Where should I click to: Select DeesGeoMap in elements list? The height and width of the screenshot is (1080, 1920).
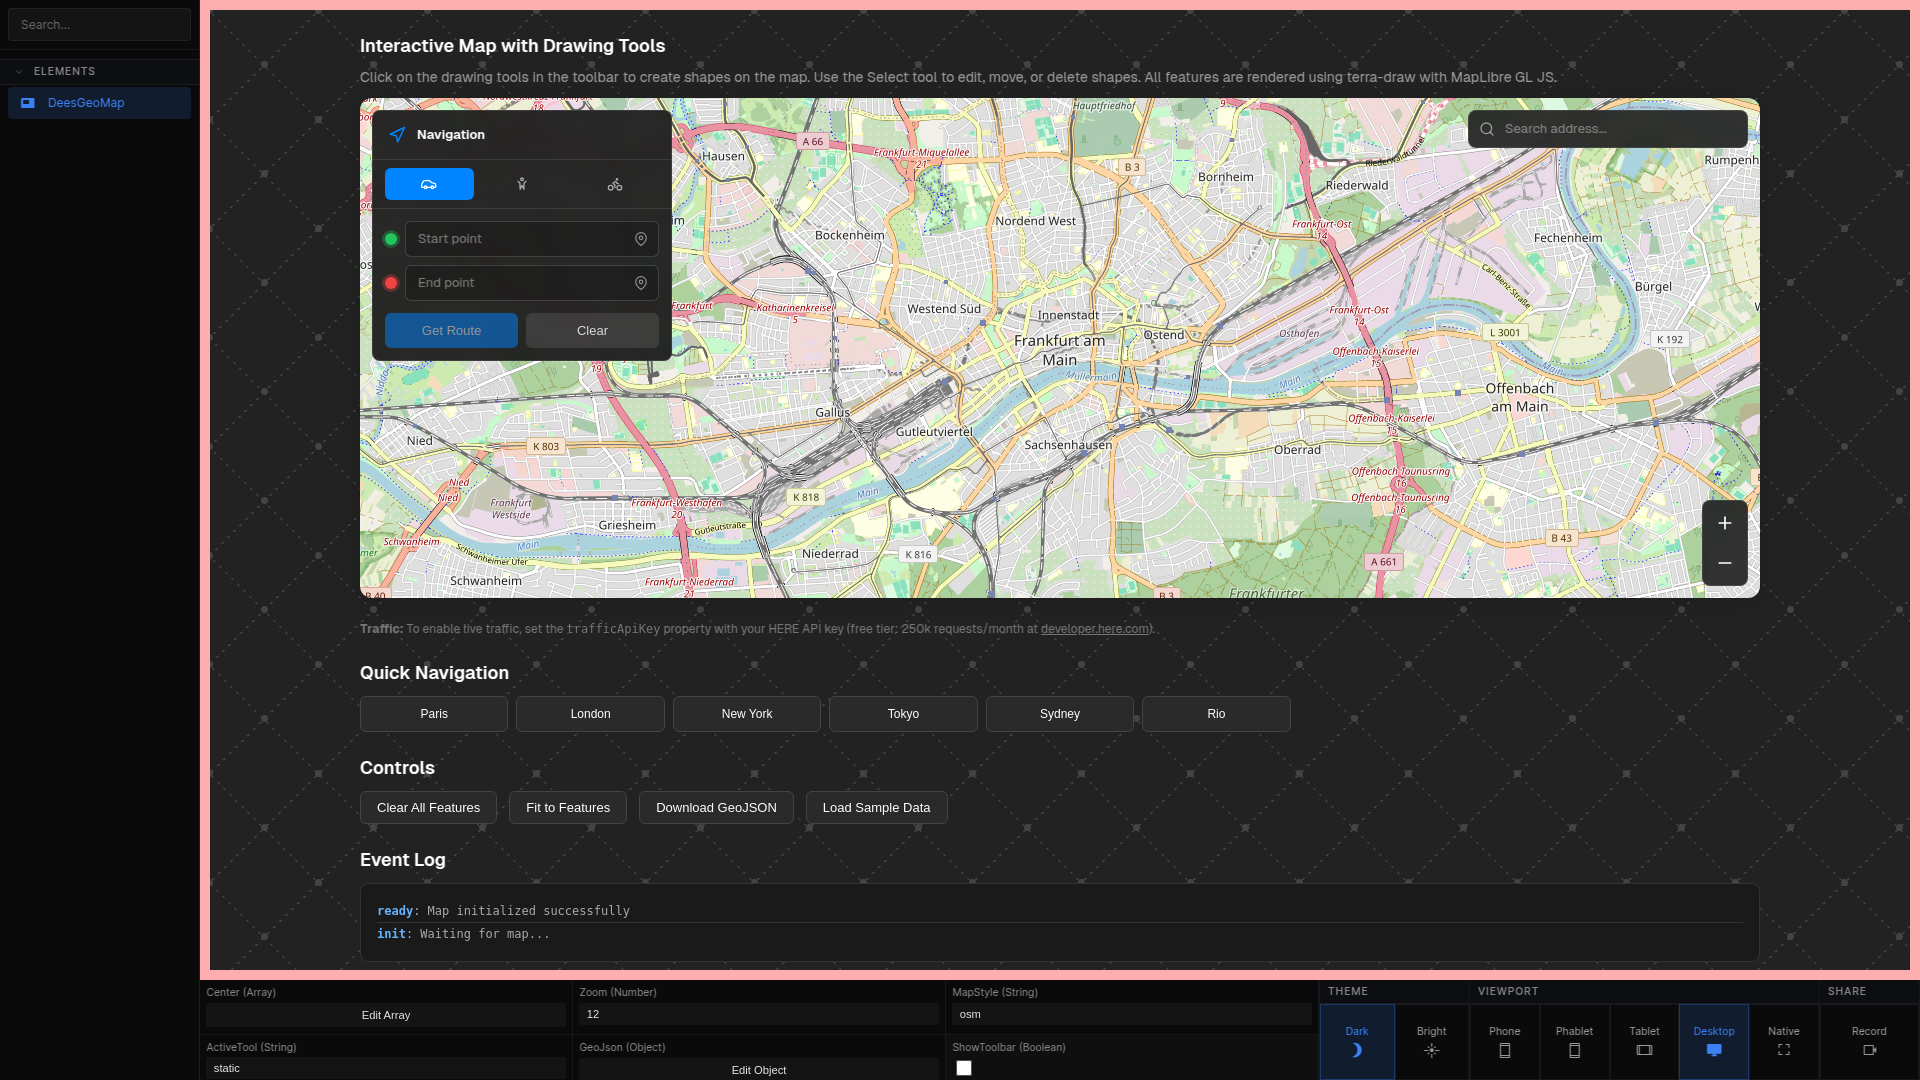[x=86, y=103]
